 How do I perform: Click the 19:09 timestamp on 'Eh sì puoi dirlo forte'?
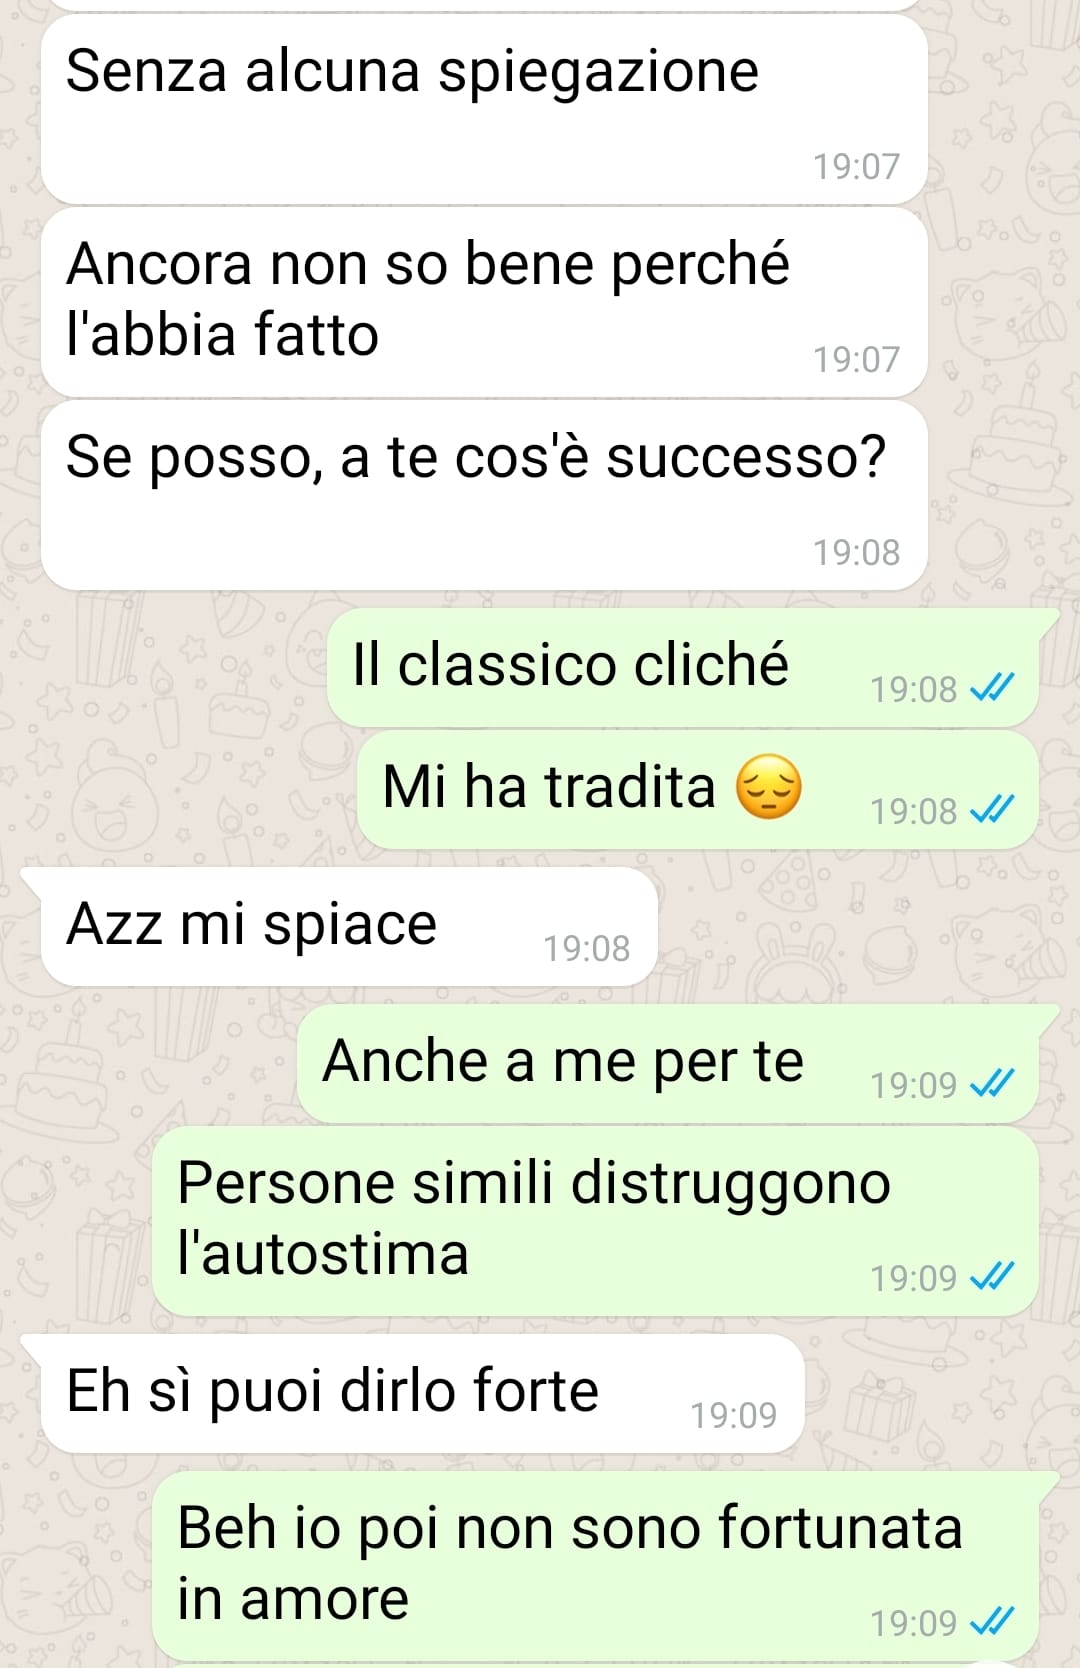[733, 1415]
